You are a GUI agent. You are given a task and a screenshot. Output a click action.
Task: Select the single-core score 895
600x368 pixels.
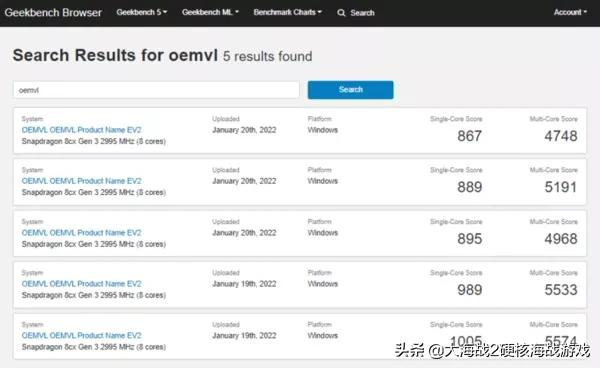(x=470, y=239)
